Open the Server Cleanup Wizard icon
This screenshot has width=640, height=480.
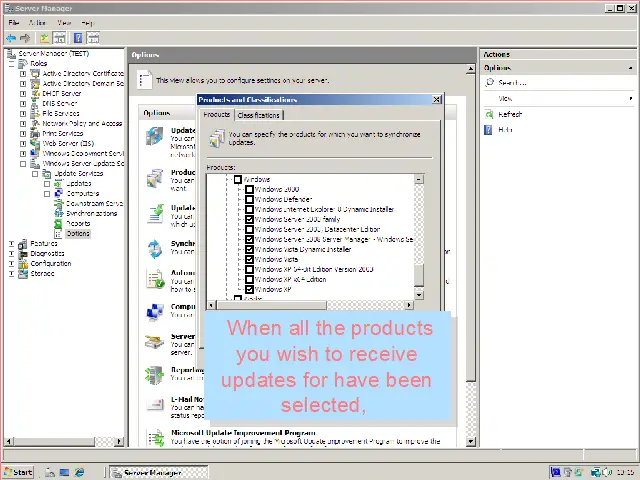click(x=155, y=342)
